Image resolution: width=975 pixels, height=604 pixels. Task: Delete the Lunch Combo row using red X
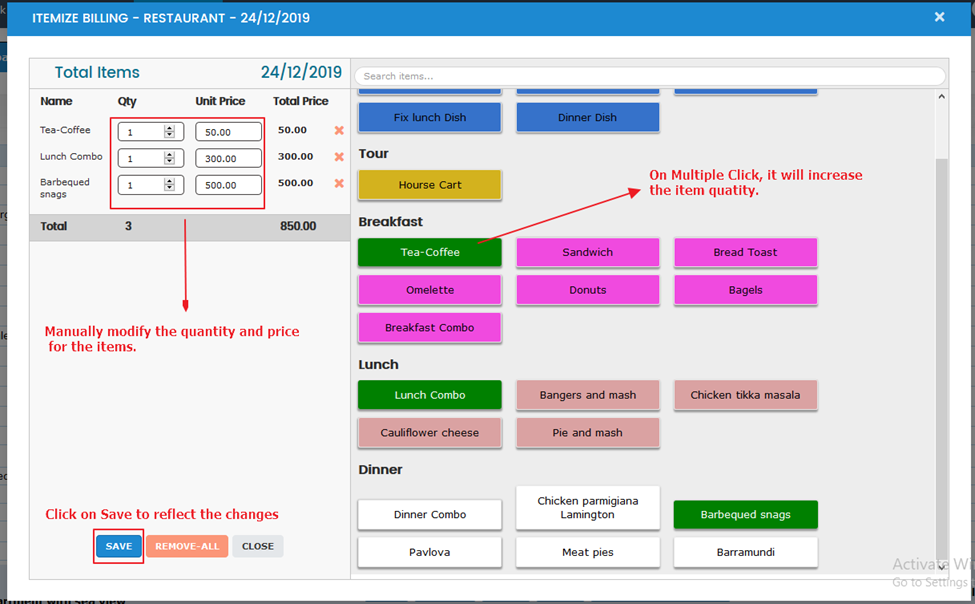pos(339,157)
